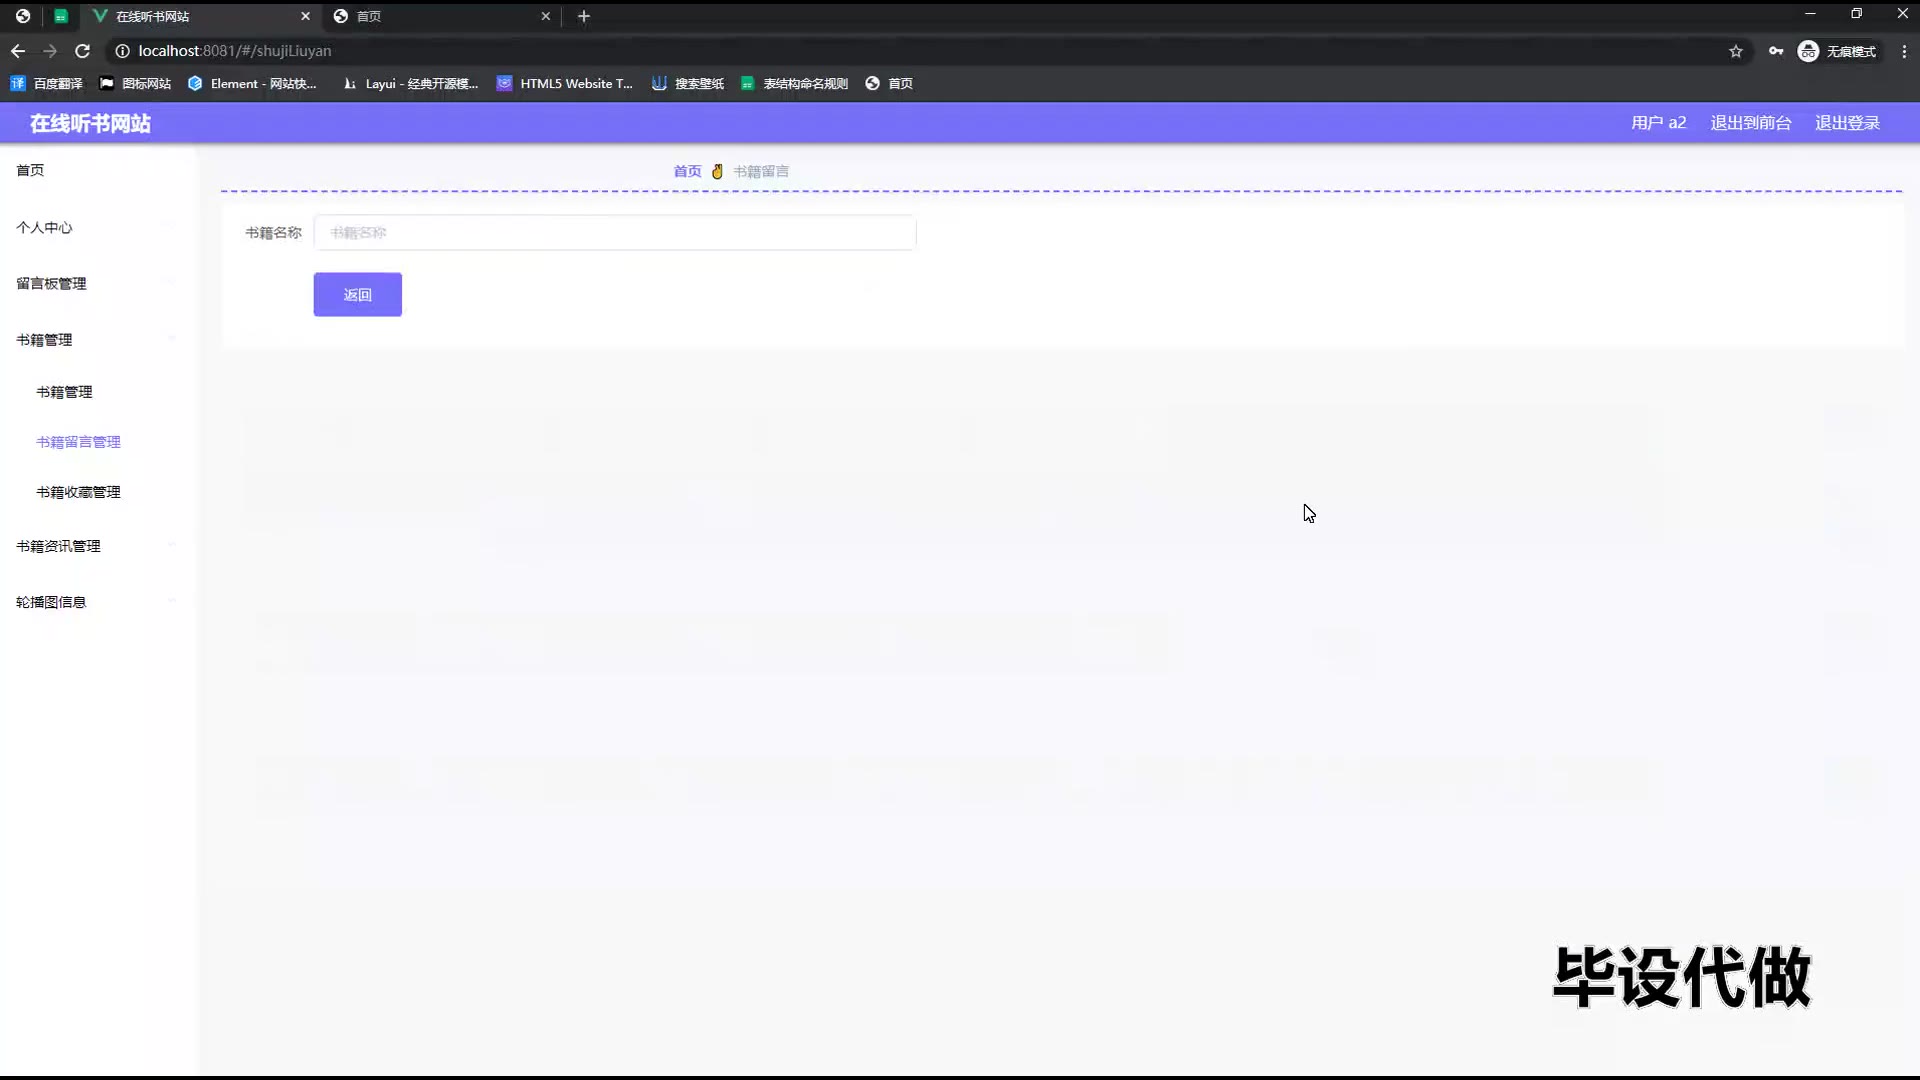
Task: Select the 书籍收藏管理 submenu item
Action: [x=78, y=492]
